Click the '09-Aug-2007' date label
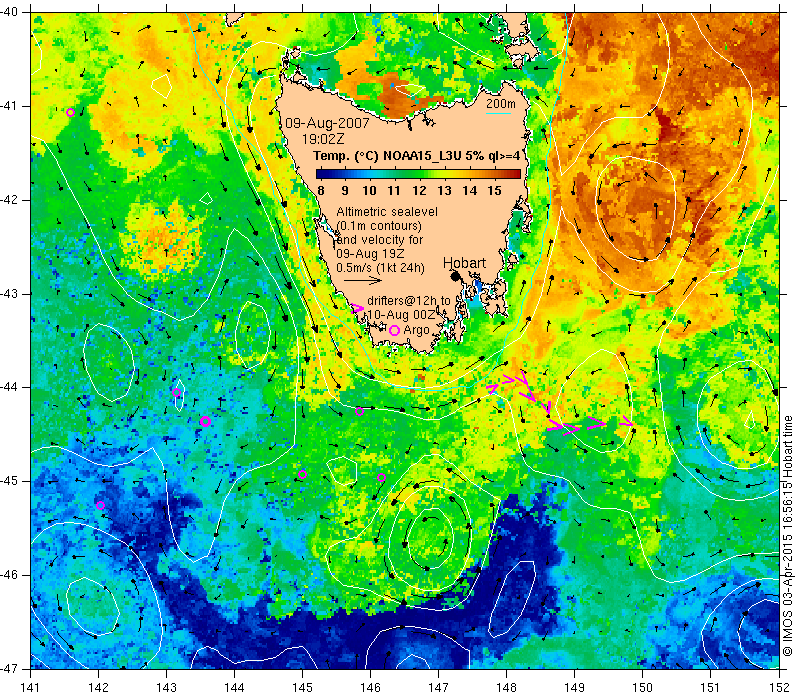The image size is (800, 700). (x=327, y=123)
